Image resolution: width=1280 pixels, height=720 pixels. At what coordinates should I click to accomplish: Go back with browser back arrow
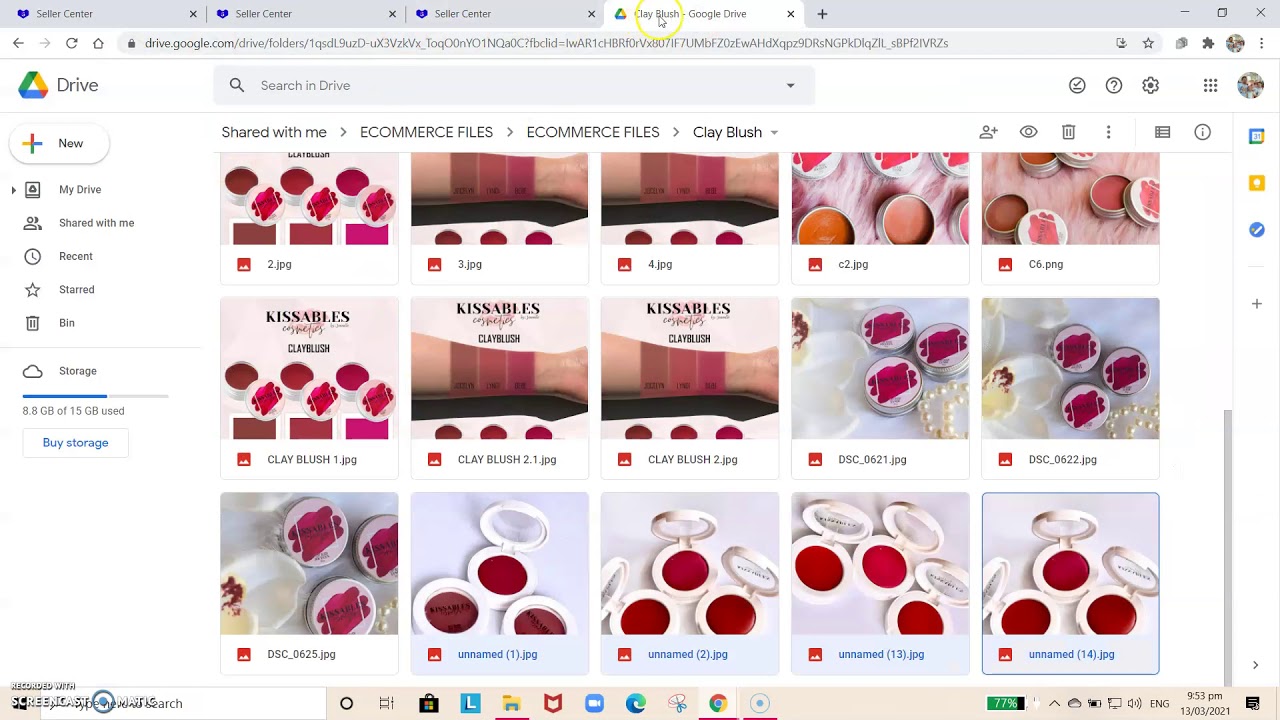coord(18,43)
